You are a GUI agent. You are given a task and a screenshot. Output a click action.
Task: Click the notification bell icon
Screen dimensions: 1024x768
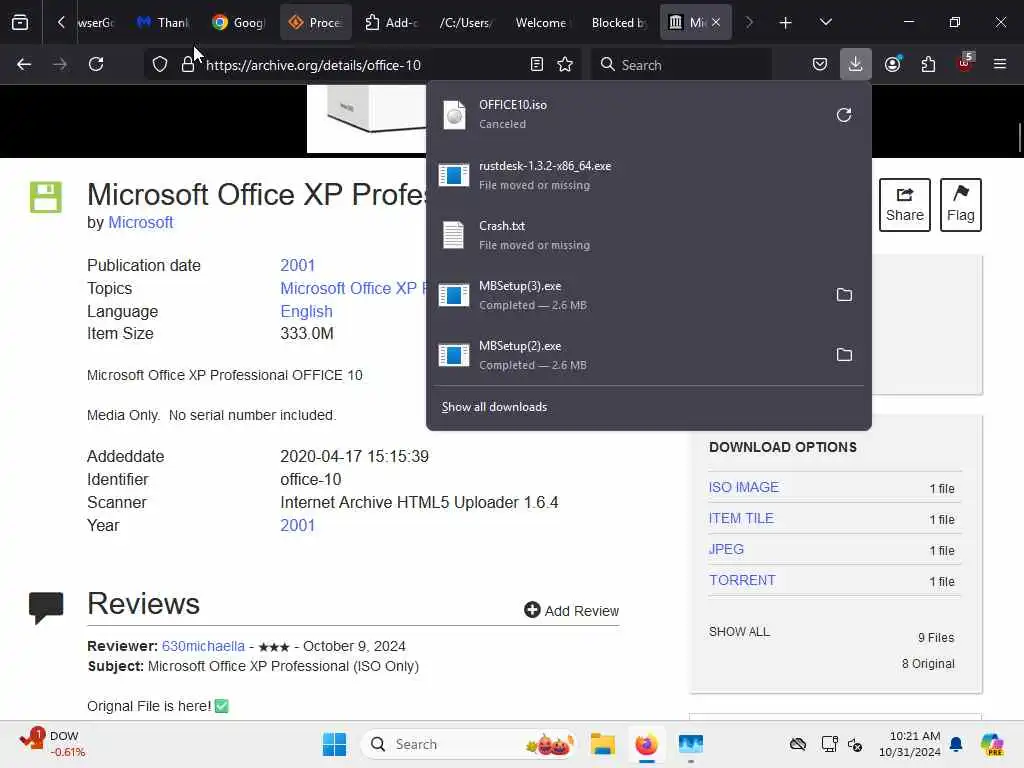(956, 744)
